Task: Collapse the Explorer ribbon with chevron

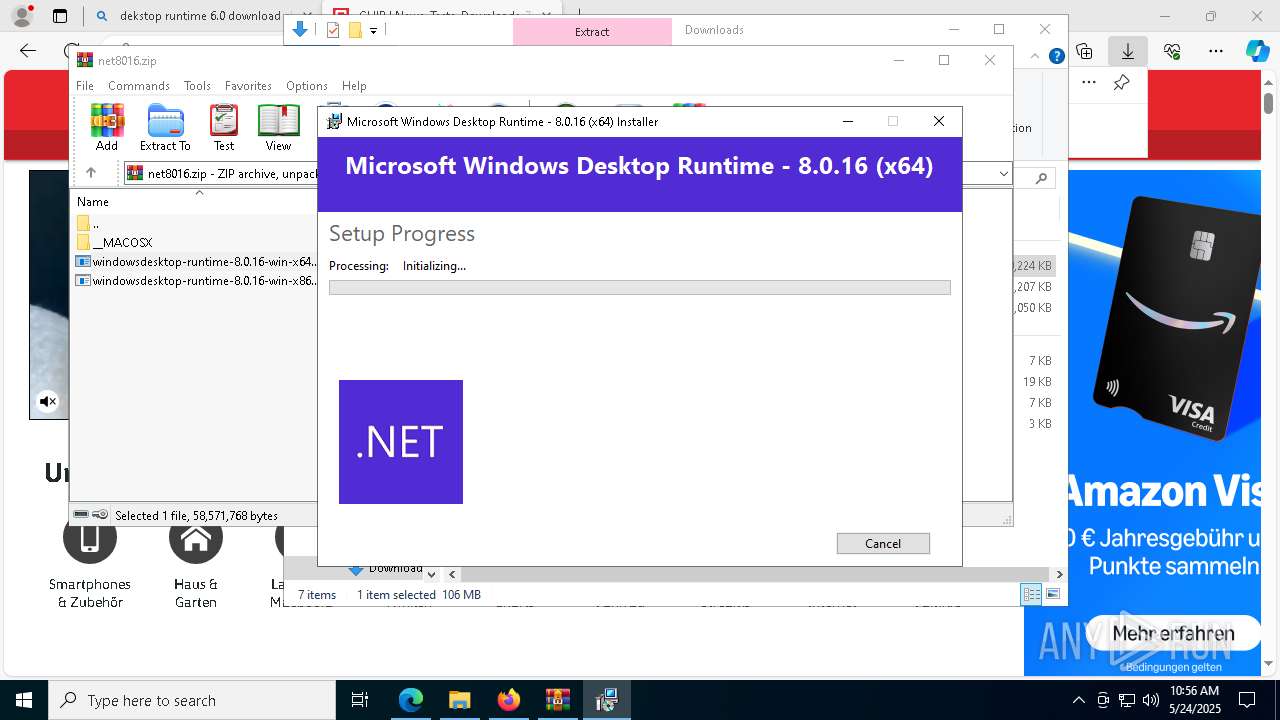Action: pyautogui.click(x=1037, y=56)
